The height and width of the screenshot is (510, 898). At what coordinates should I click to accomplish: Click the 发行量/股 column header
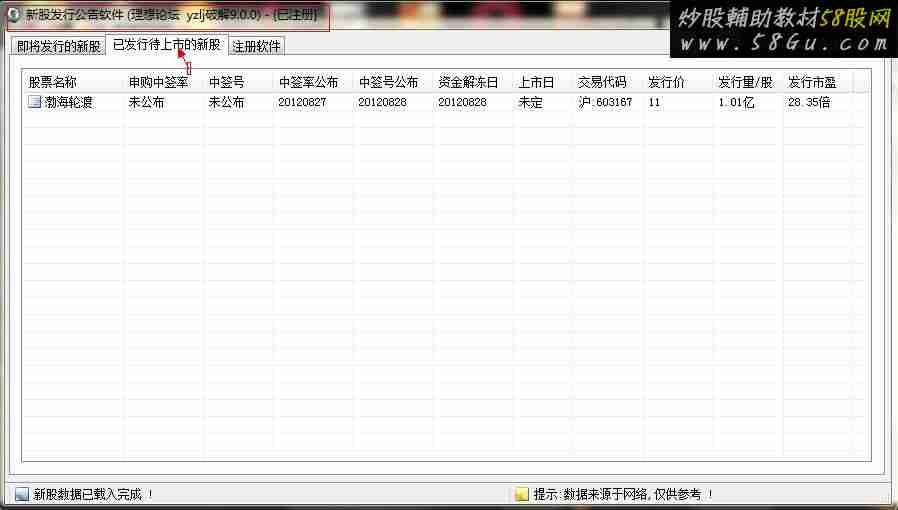tap(745, 82)
